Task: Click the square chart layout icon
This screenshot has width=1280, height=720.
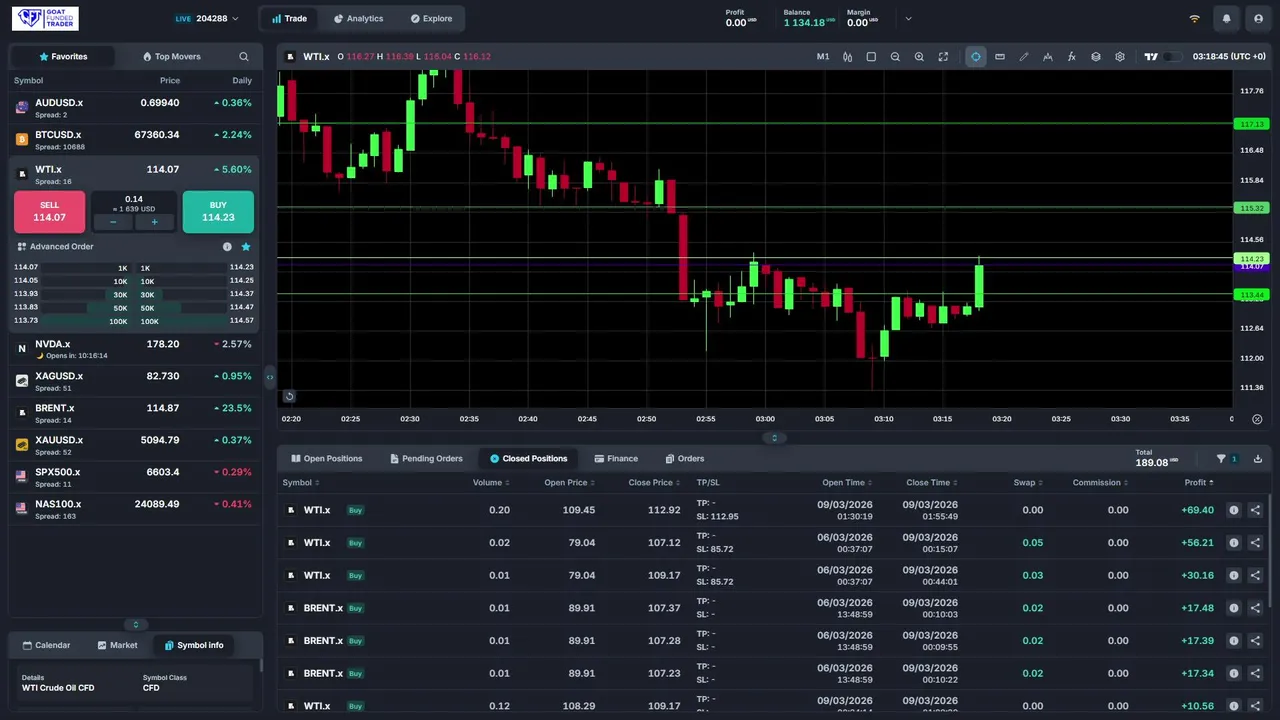Action: pyautogui.click(x=871, y=57)
